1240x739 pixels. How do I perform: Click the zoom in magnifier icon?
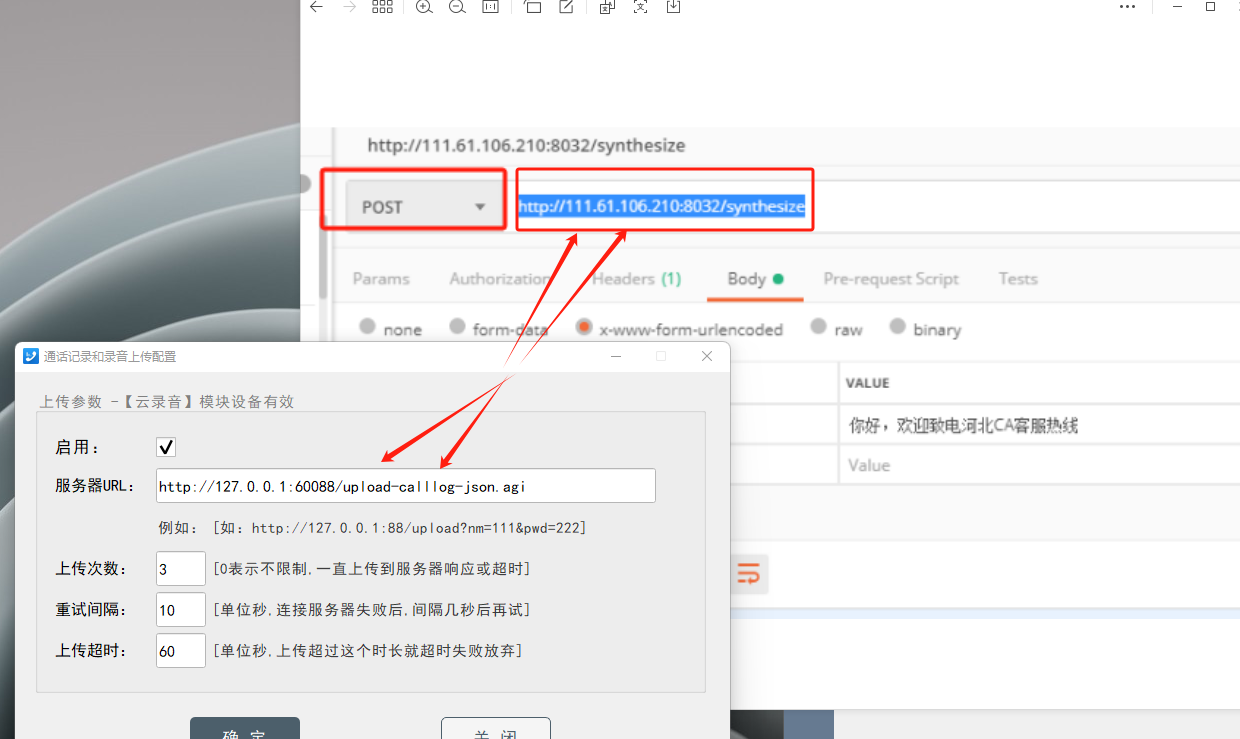424,7
